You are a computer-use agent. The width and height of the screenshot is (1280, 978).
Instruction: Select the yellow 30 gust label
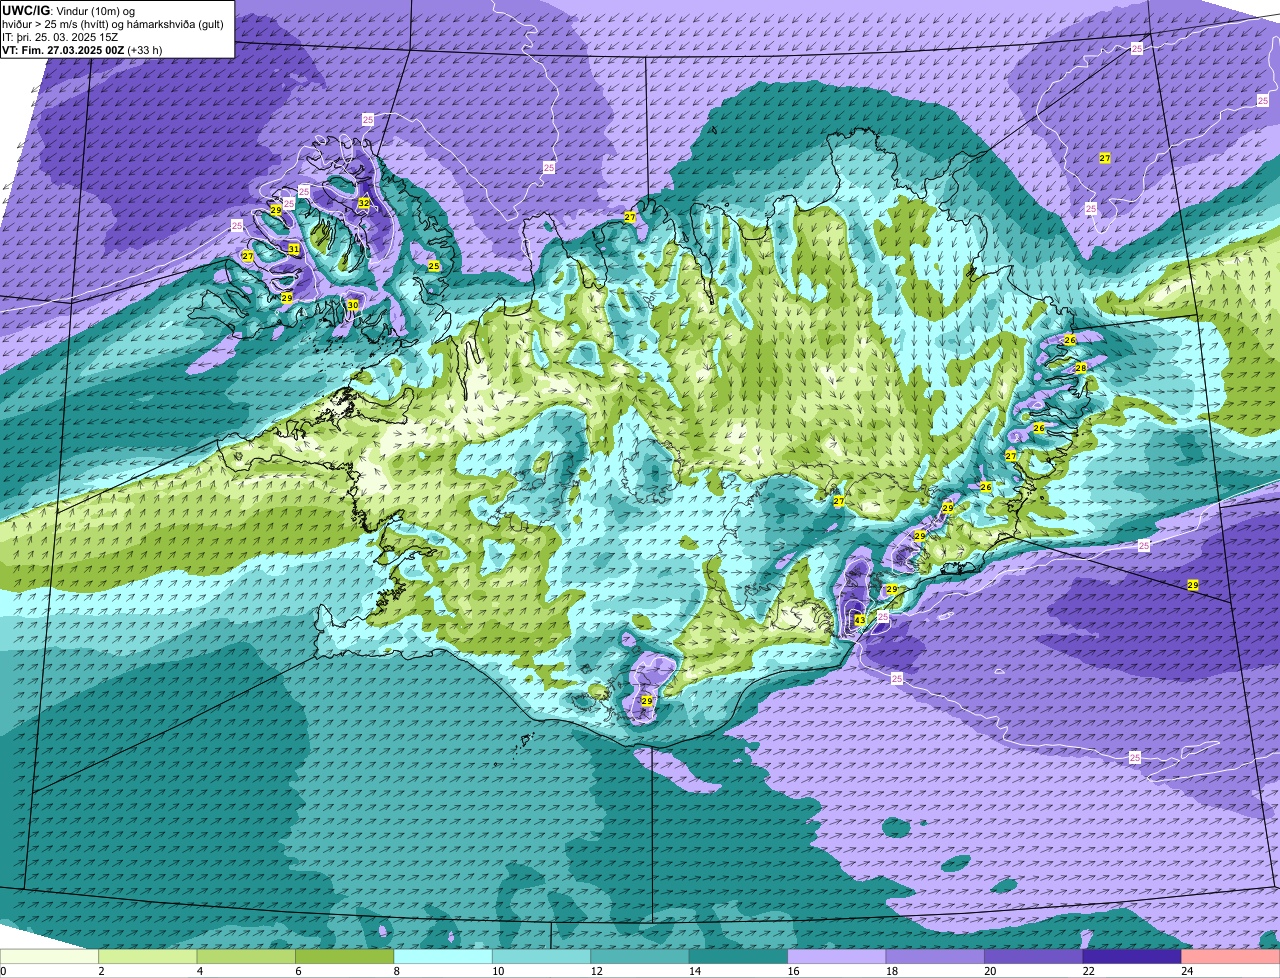tap(353, 305)
